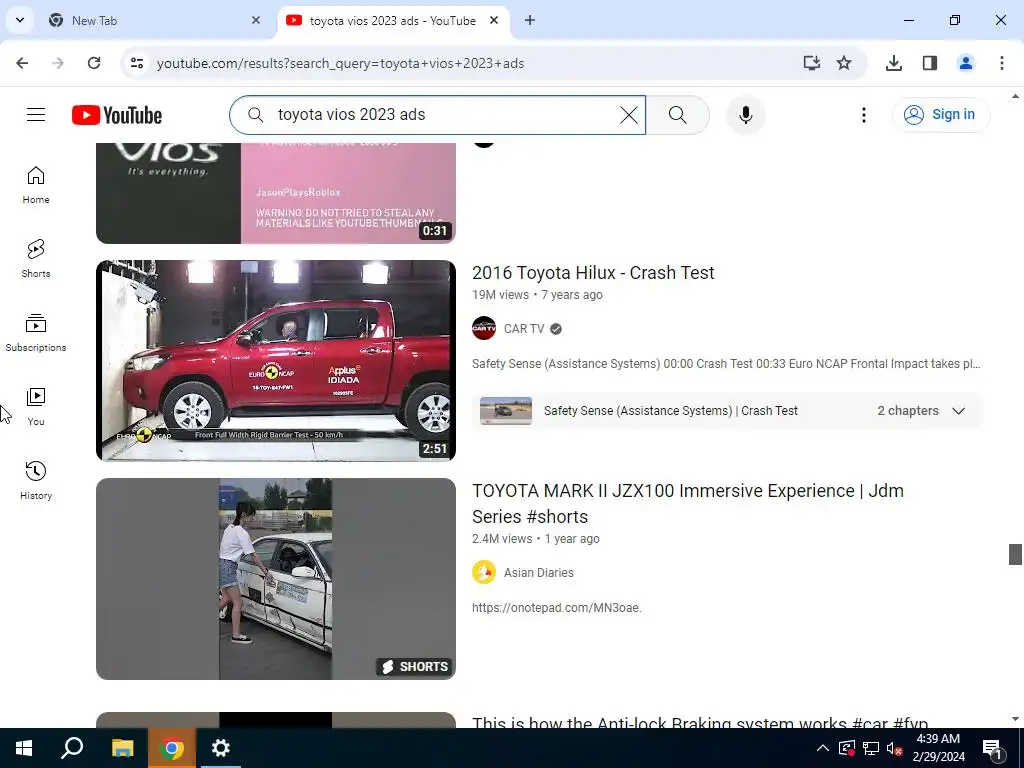
Task: Open a new browser tab
Action: coord(530,20)
